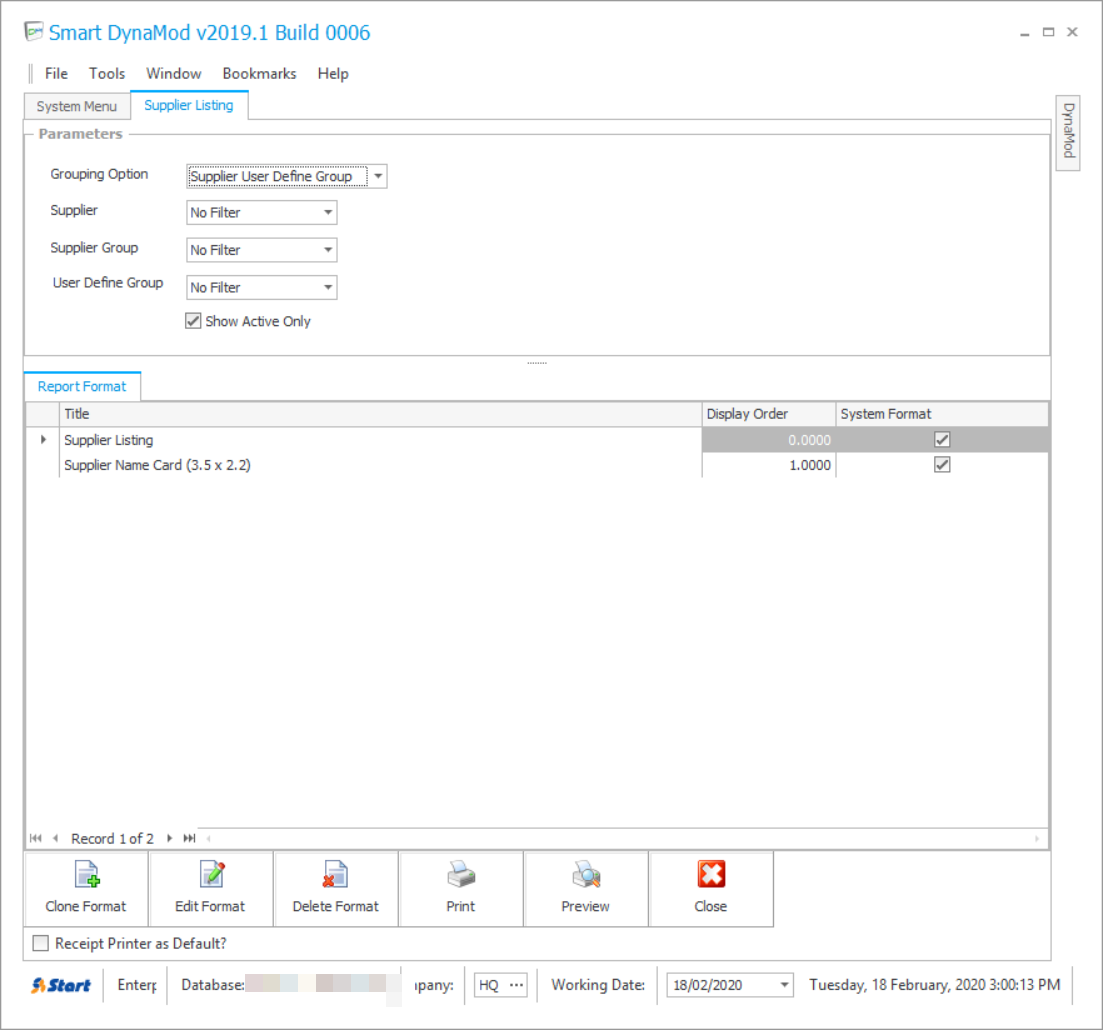Open the Working Date dropdown calendar
1103x1030 pixels.
(x=784, y=985)
